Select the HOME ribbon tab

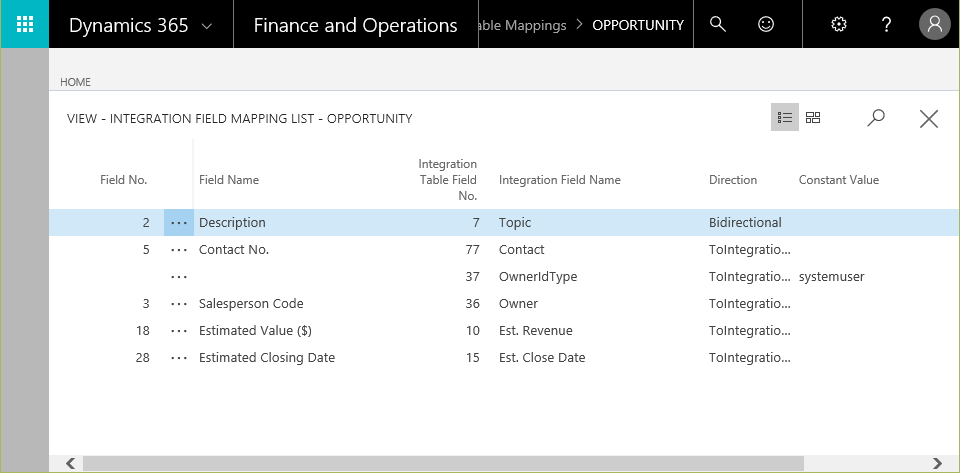(x=75, y=82)
